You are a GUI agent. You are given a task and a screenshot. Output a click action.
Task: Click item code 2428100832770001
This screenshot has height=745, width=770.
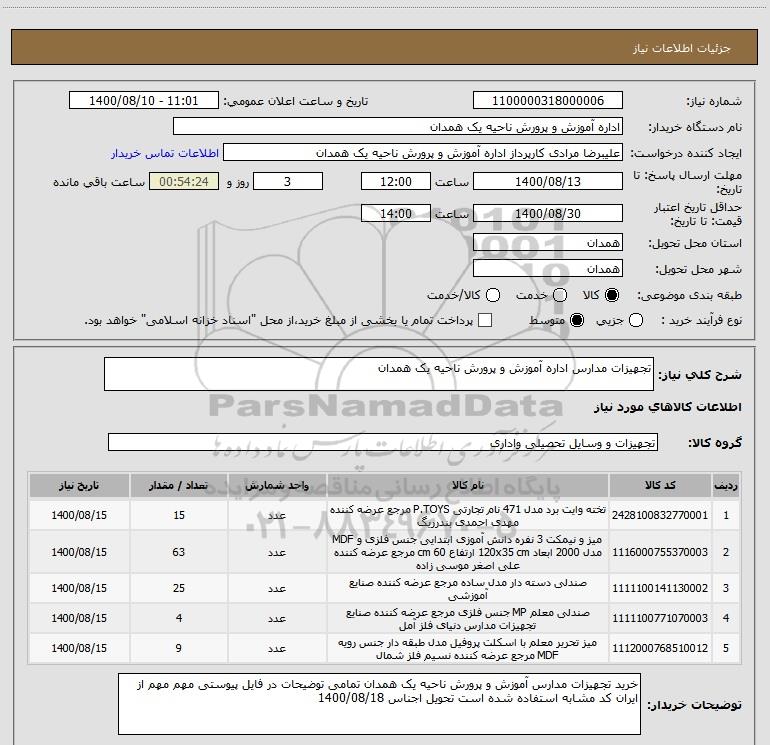[660, 515]
